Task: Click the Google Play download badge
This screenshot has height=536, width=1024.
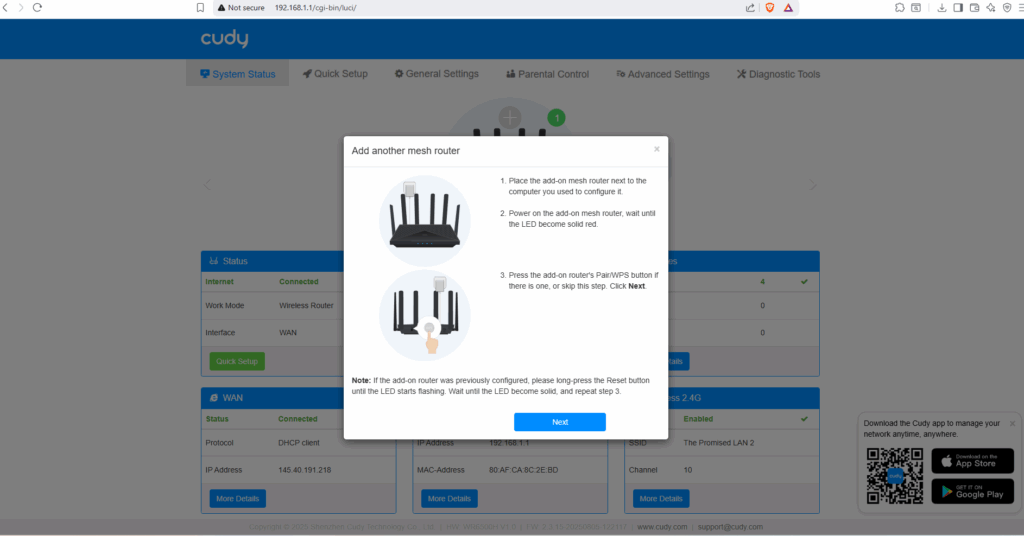Action: pyautogui.click(x=972, y=491)
